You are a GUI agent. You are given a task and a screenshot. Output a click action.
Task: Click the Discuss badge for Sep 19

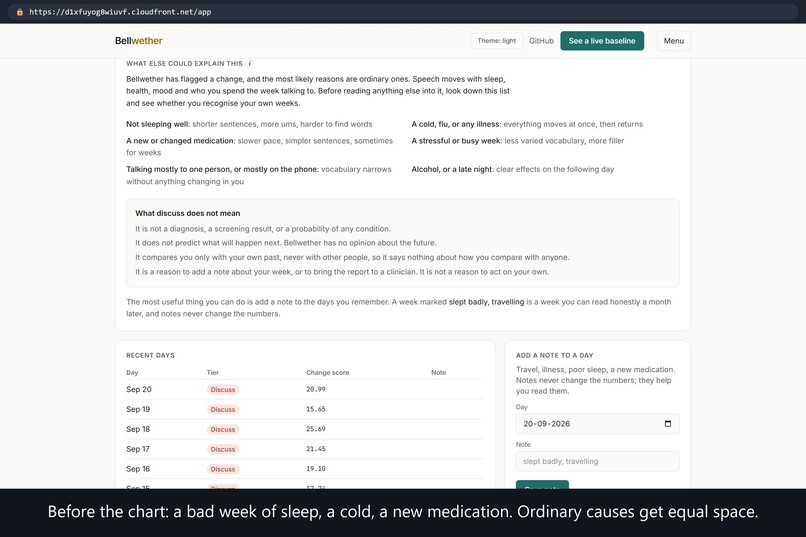pyautogui.click(x=223, y=410)
